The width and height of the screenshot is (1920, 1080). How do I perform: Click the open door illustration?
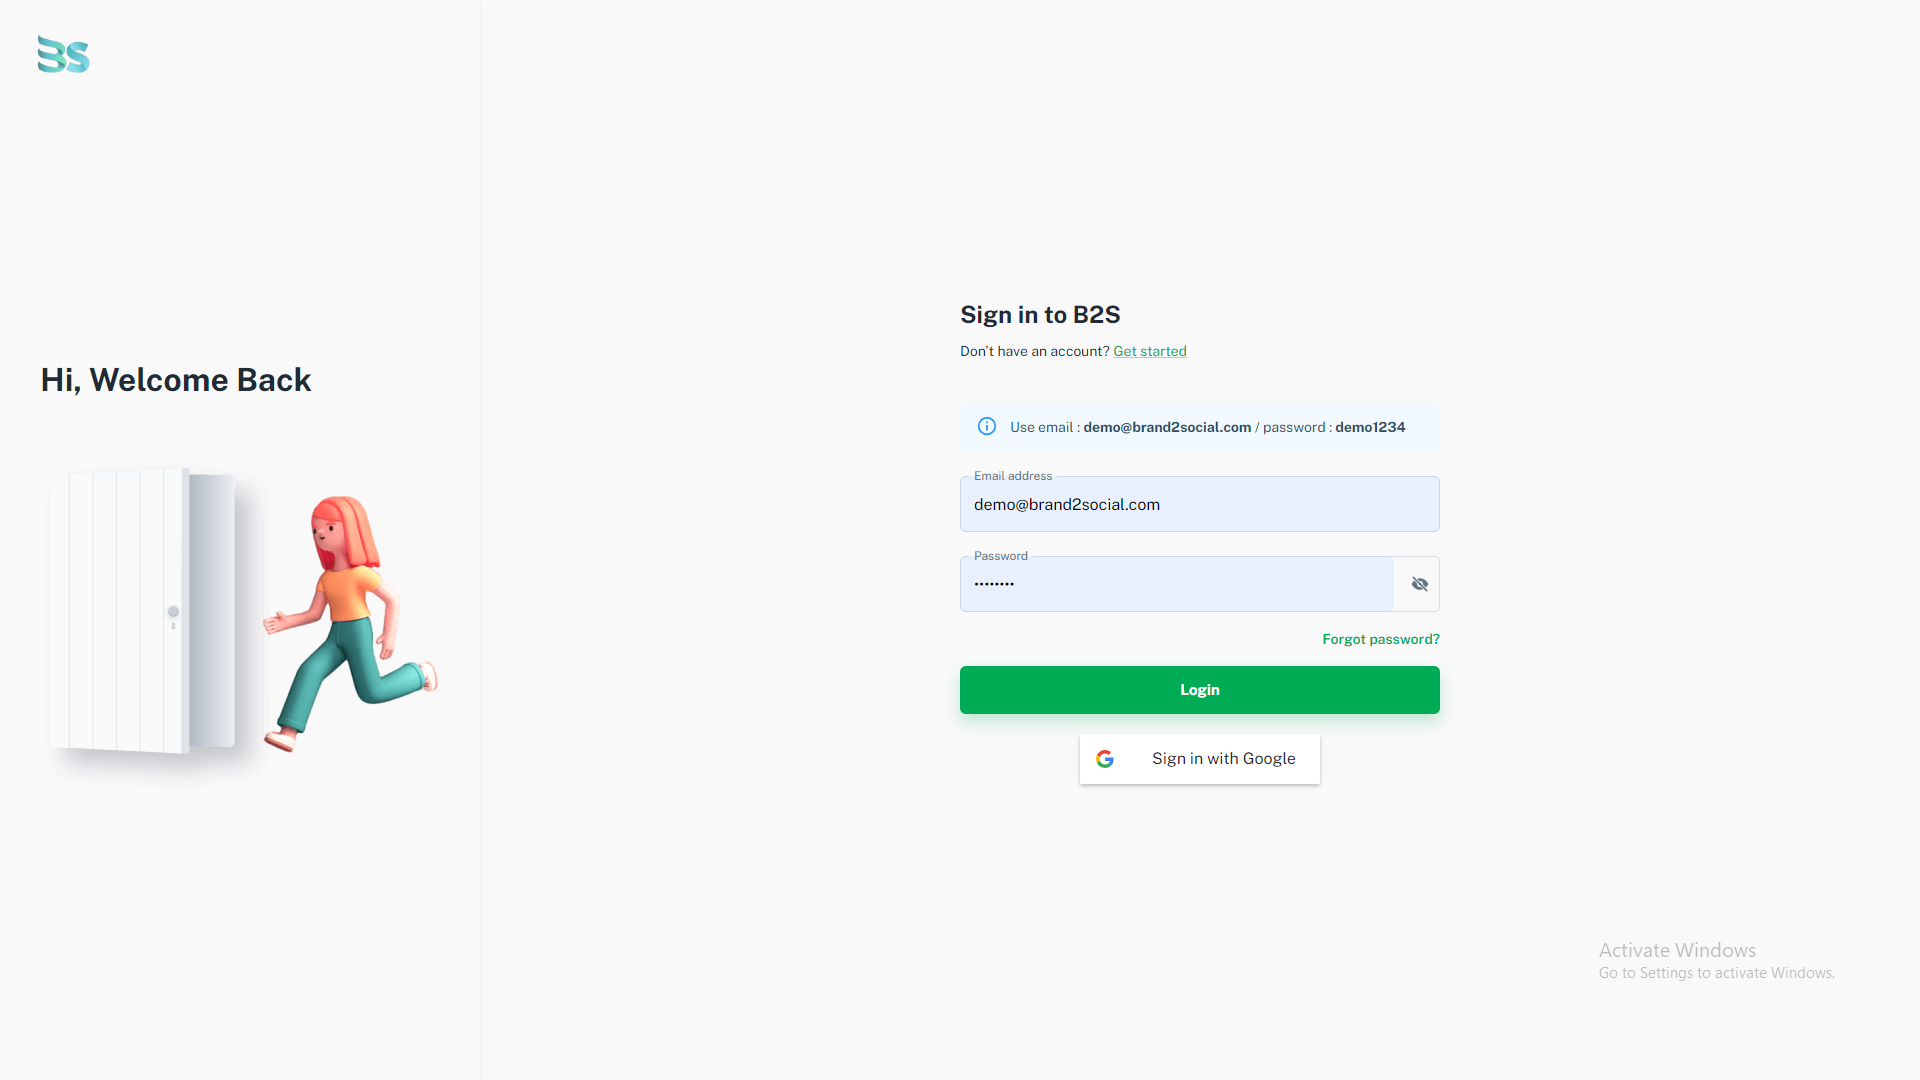tap(142, 610)
